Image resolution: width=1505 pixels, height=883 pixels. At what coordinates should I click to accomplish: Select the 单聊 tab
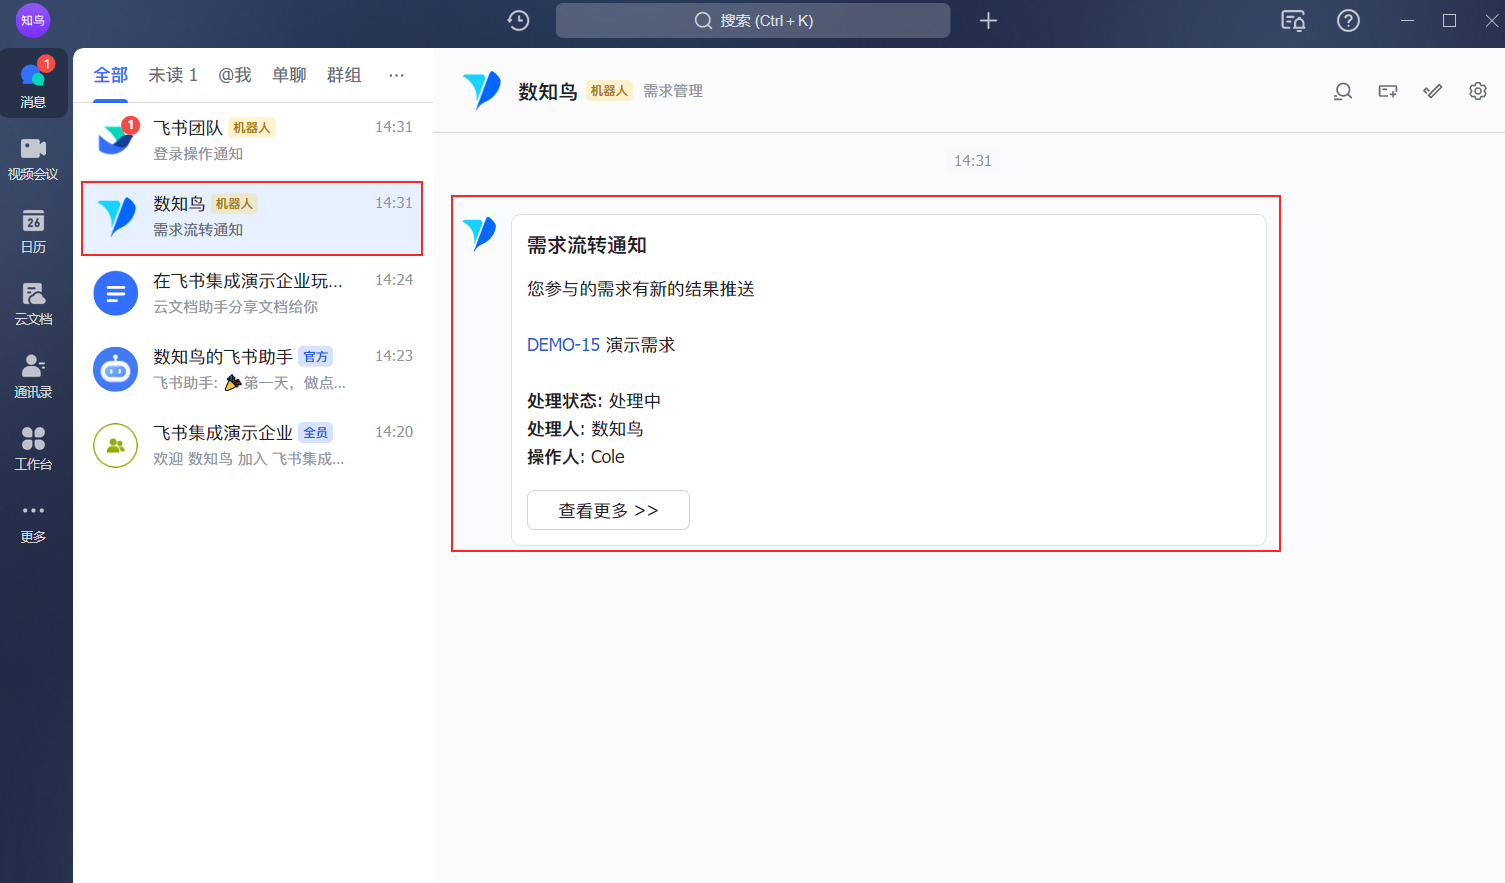point(289,75)
